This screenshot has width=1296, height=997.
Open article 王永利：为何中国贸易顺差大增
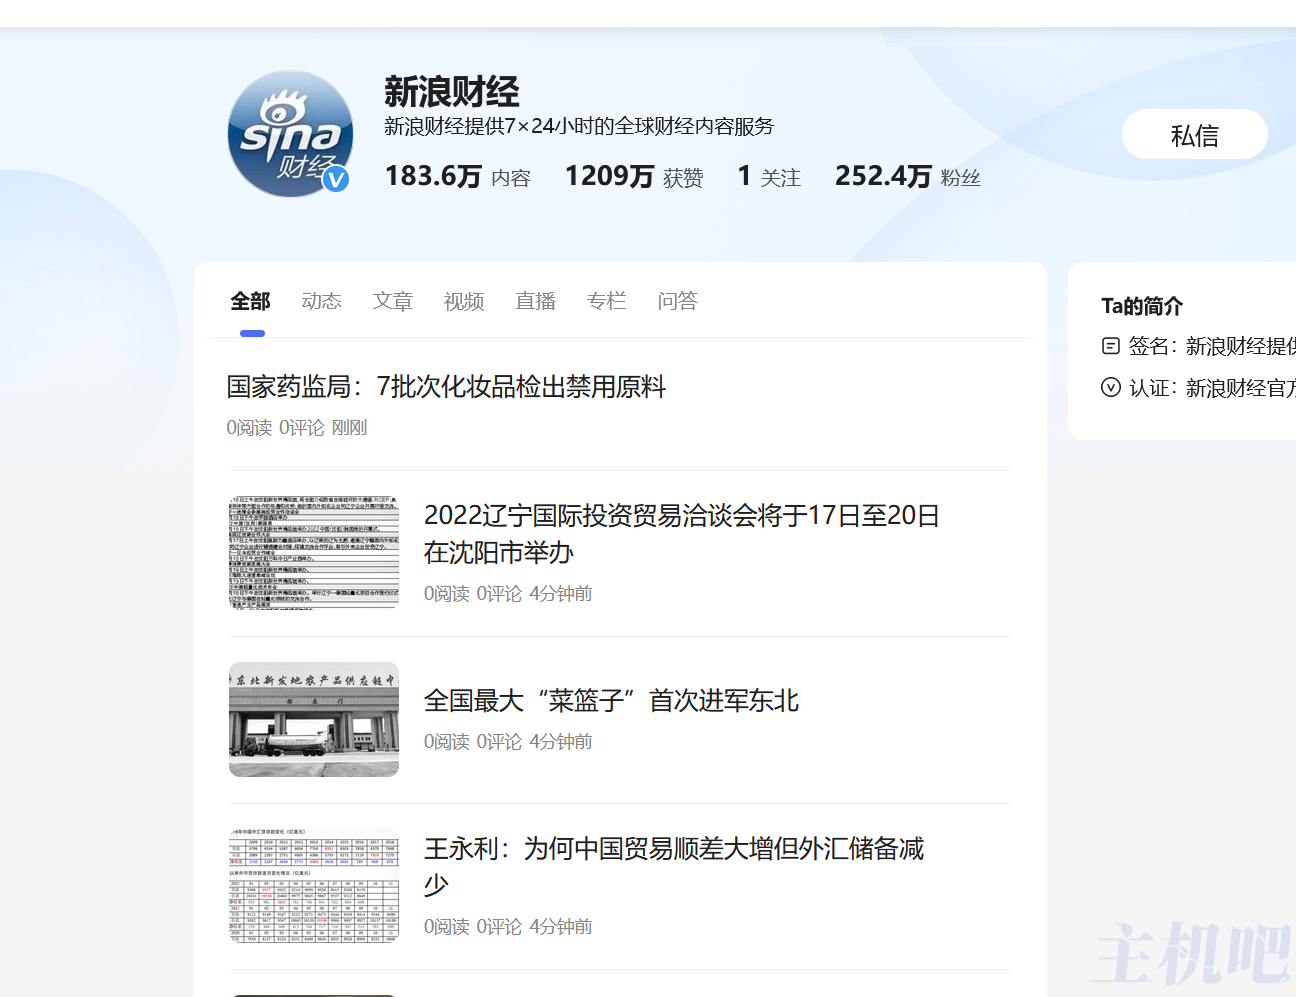point(674,867)
